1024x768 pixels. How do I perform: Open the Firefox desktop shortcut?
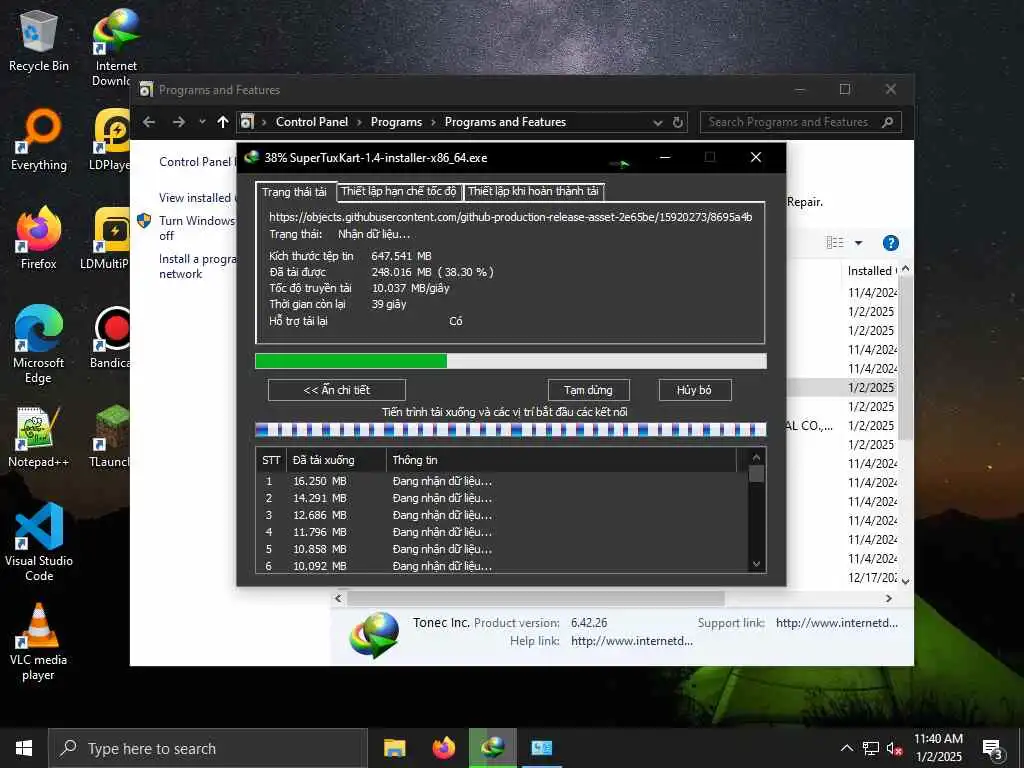pos(39,238)
